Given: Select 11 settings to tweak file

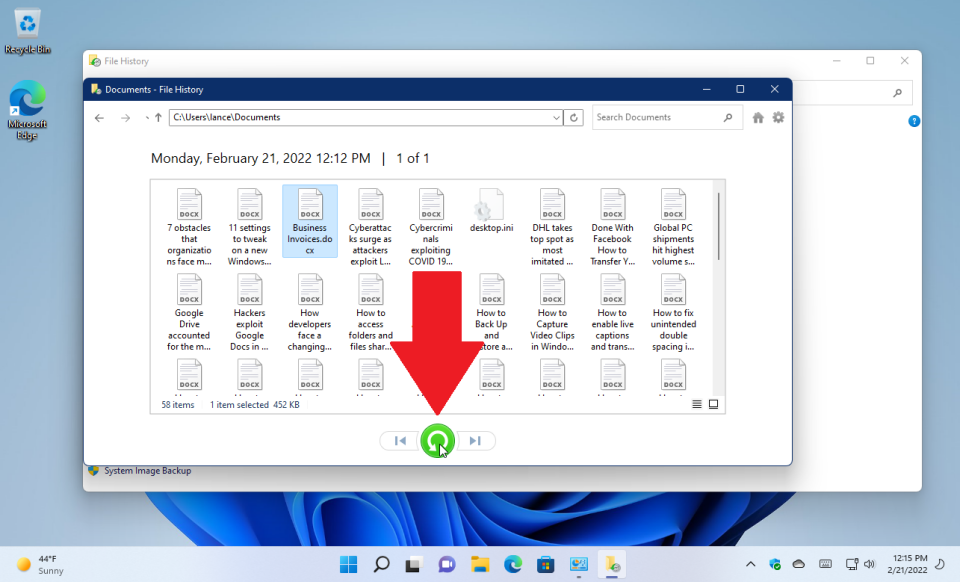Looking at the screenshot, I should point(249,227).
